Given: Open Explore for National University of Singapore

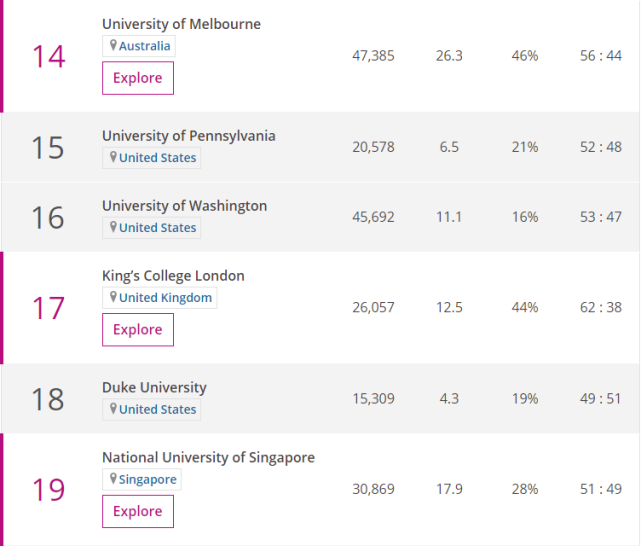Looking at the screenshot, I should tap(138, 511).
